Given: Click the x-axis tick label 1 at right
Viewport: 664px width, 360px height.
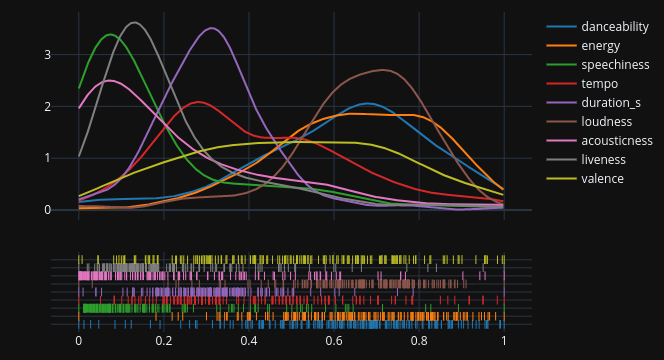Looking at the screenshot, I should pyautogui.click(x=504, y=341).
